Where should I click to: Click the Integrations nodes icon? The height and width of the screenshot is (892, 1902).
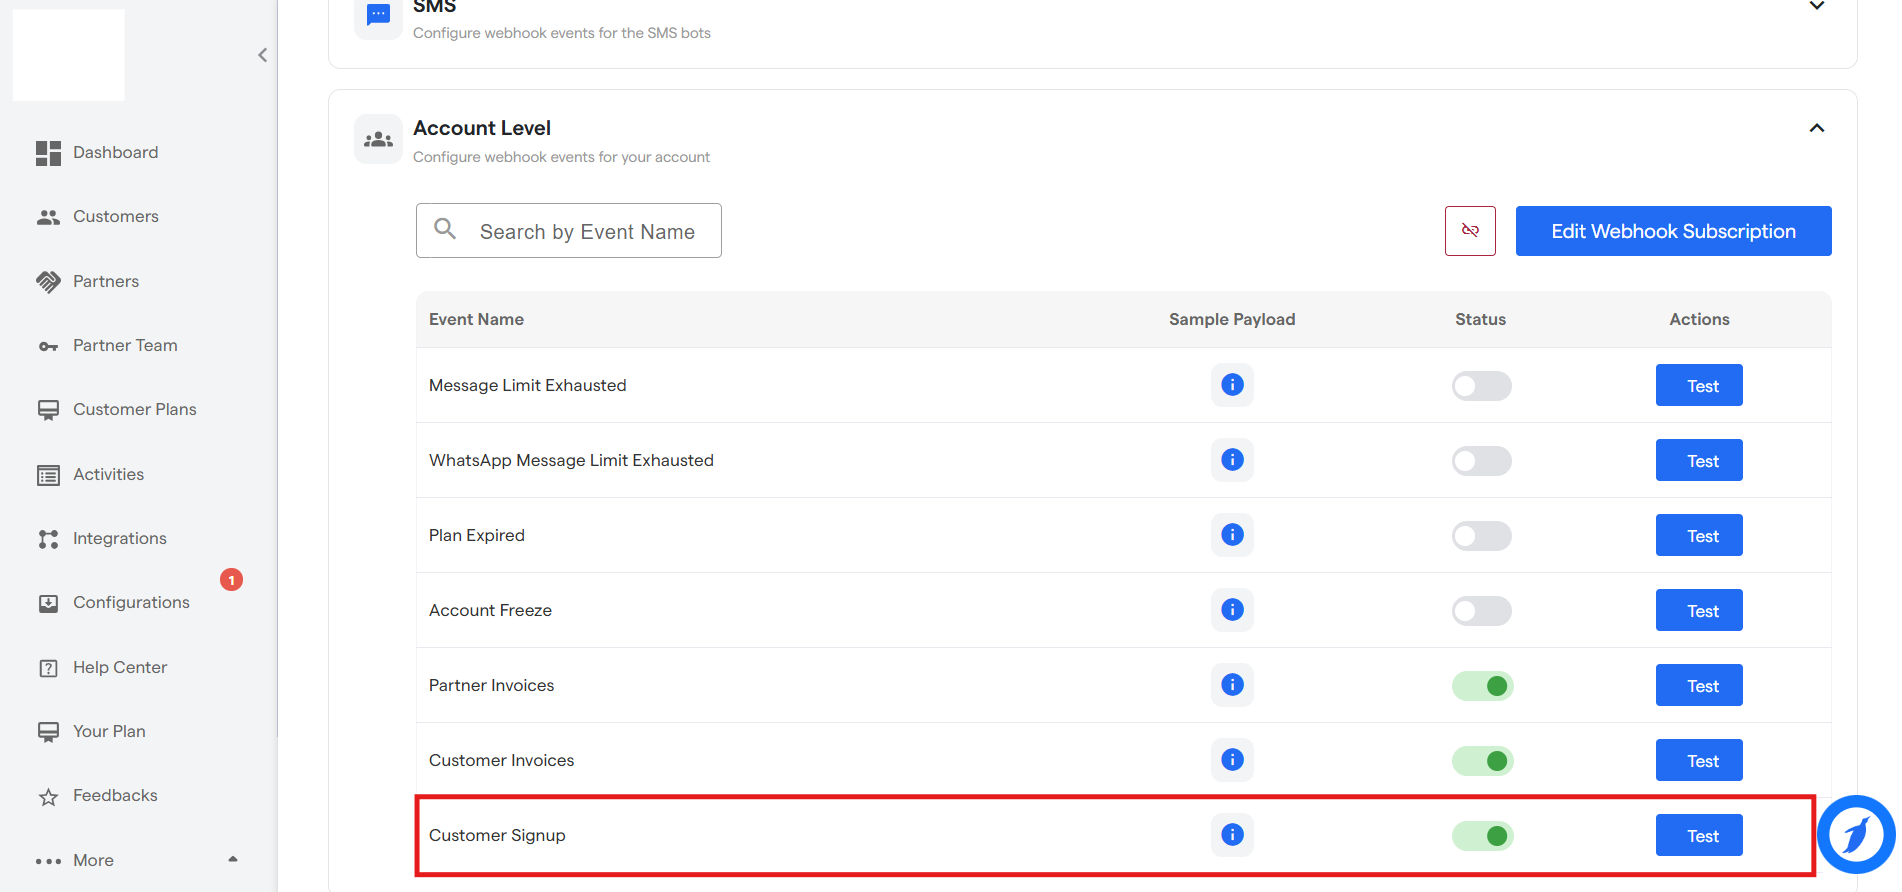tap(48, 539)
